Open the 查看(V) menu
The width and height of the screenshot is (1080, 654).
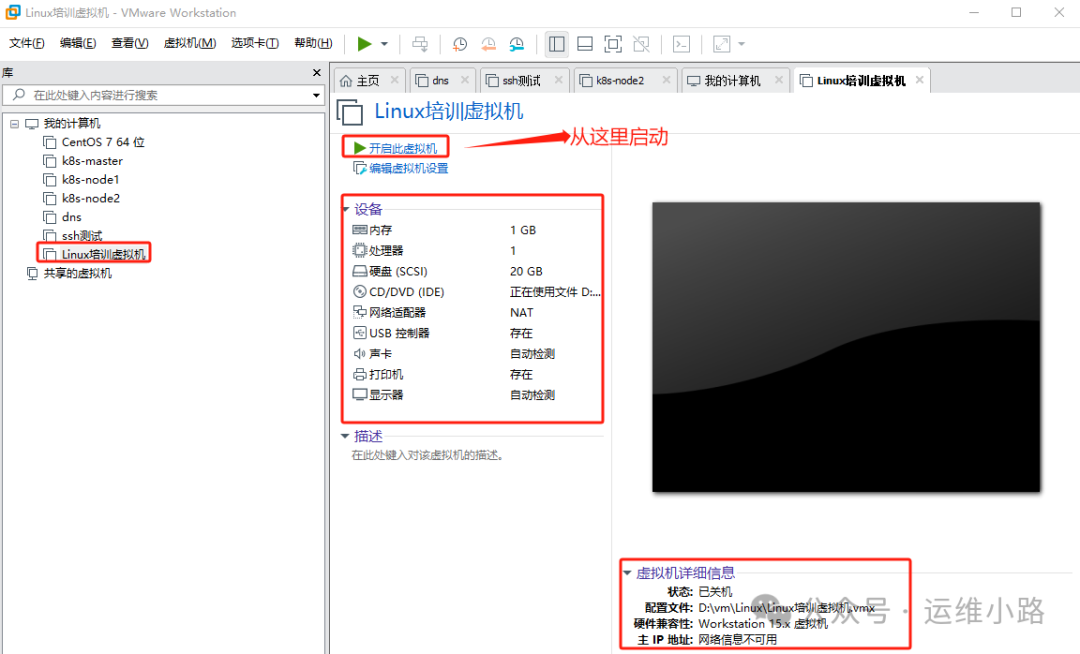129,43
